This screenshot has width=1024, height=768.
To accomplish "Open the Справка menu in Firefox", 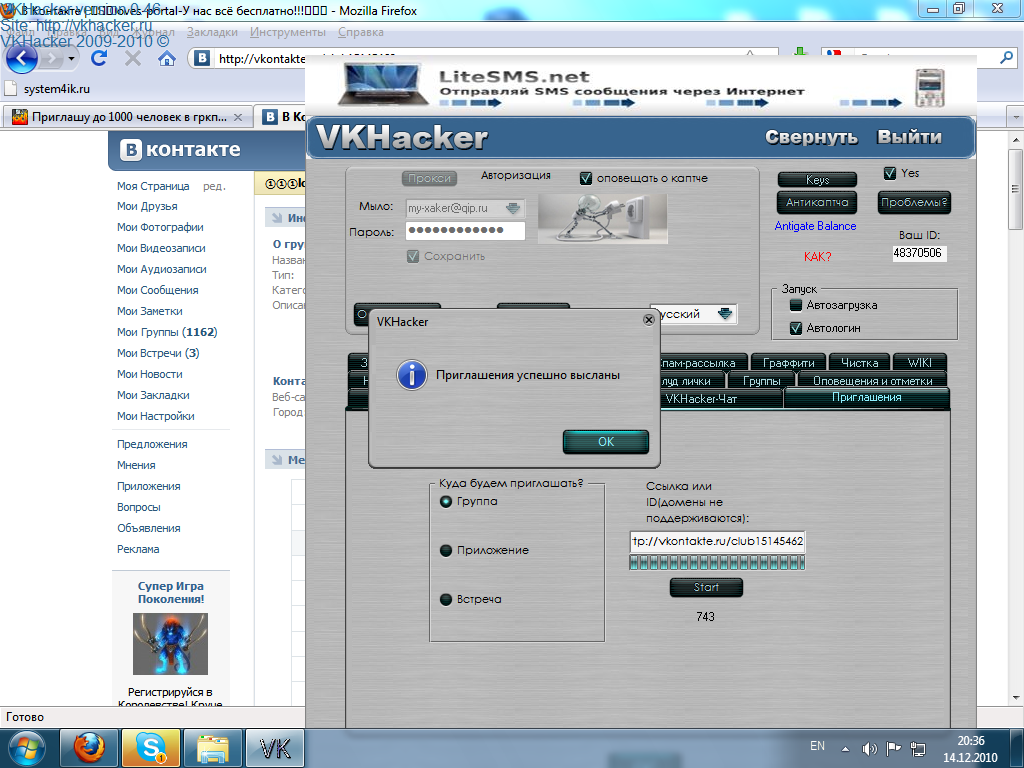I will click(x=360, y=32).
